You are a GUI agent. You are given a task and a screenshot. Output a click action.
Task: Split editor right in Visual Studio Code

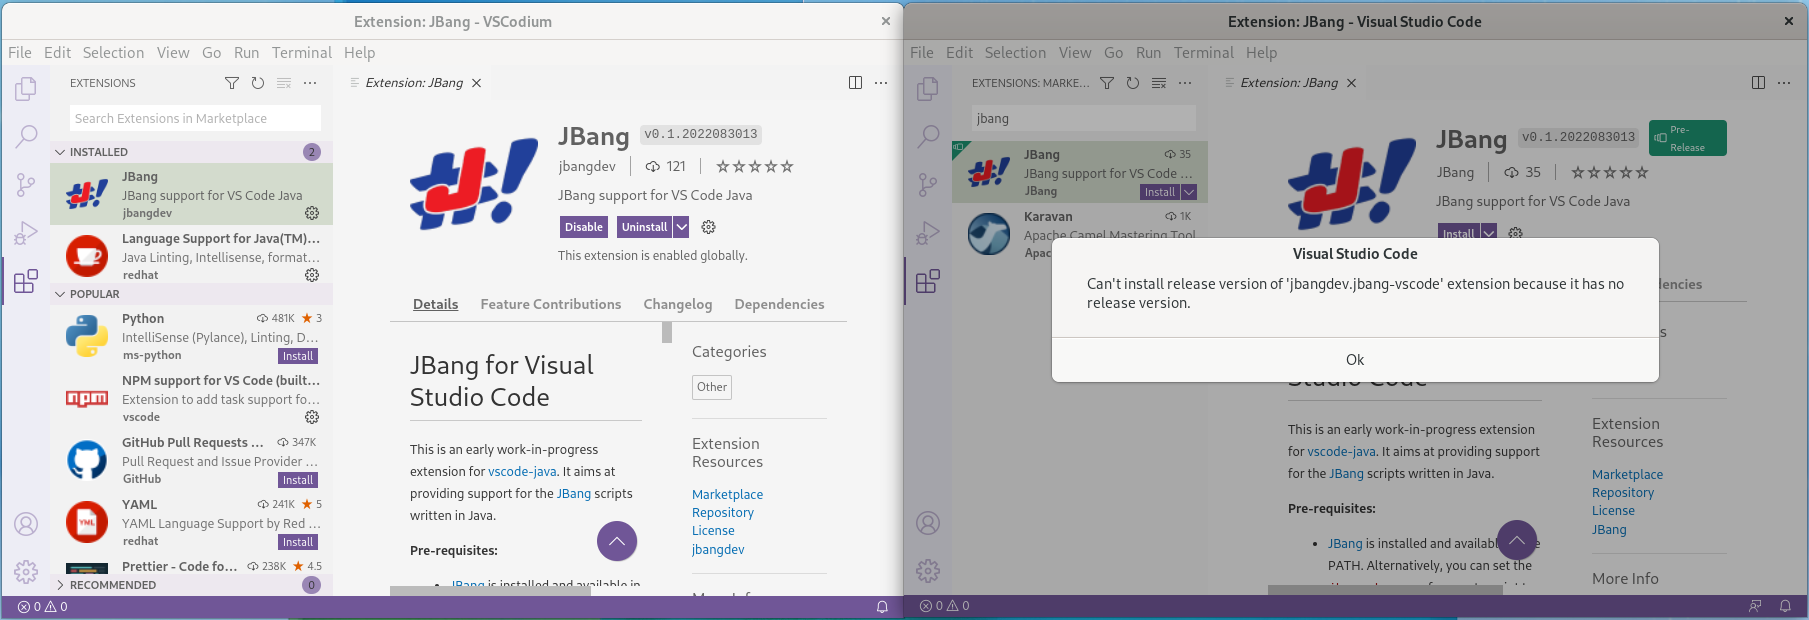tap(1758, 83)
